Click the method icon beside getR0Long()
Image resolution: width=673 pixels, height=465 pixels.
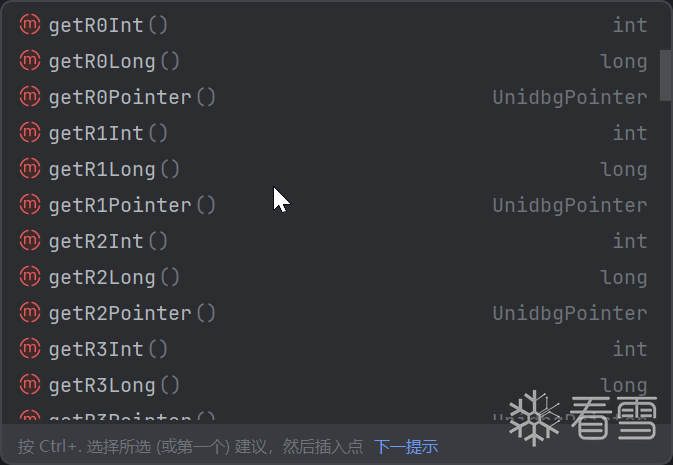pos(30,61)
